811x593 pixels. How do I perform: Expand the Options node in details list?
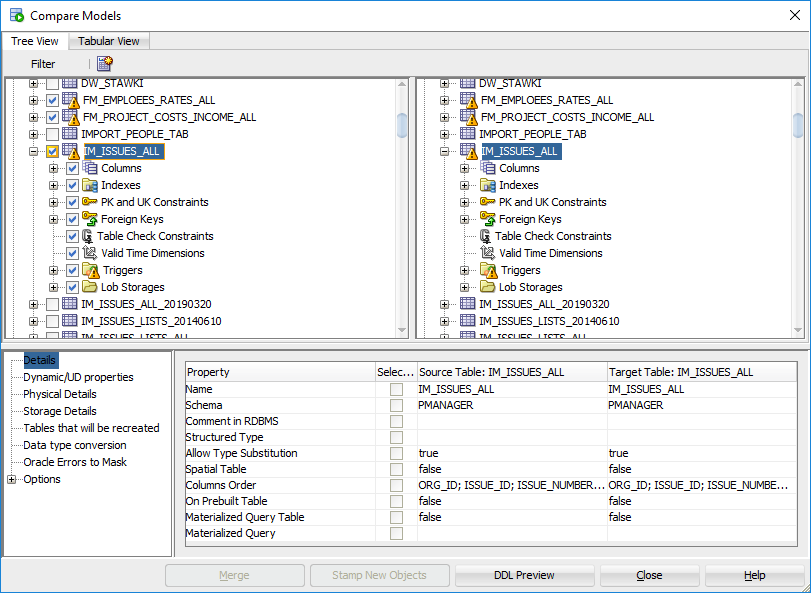pos(12,479)
